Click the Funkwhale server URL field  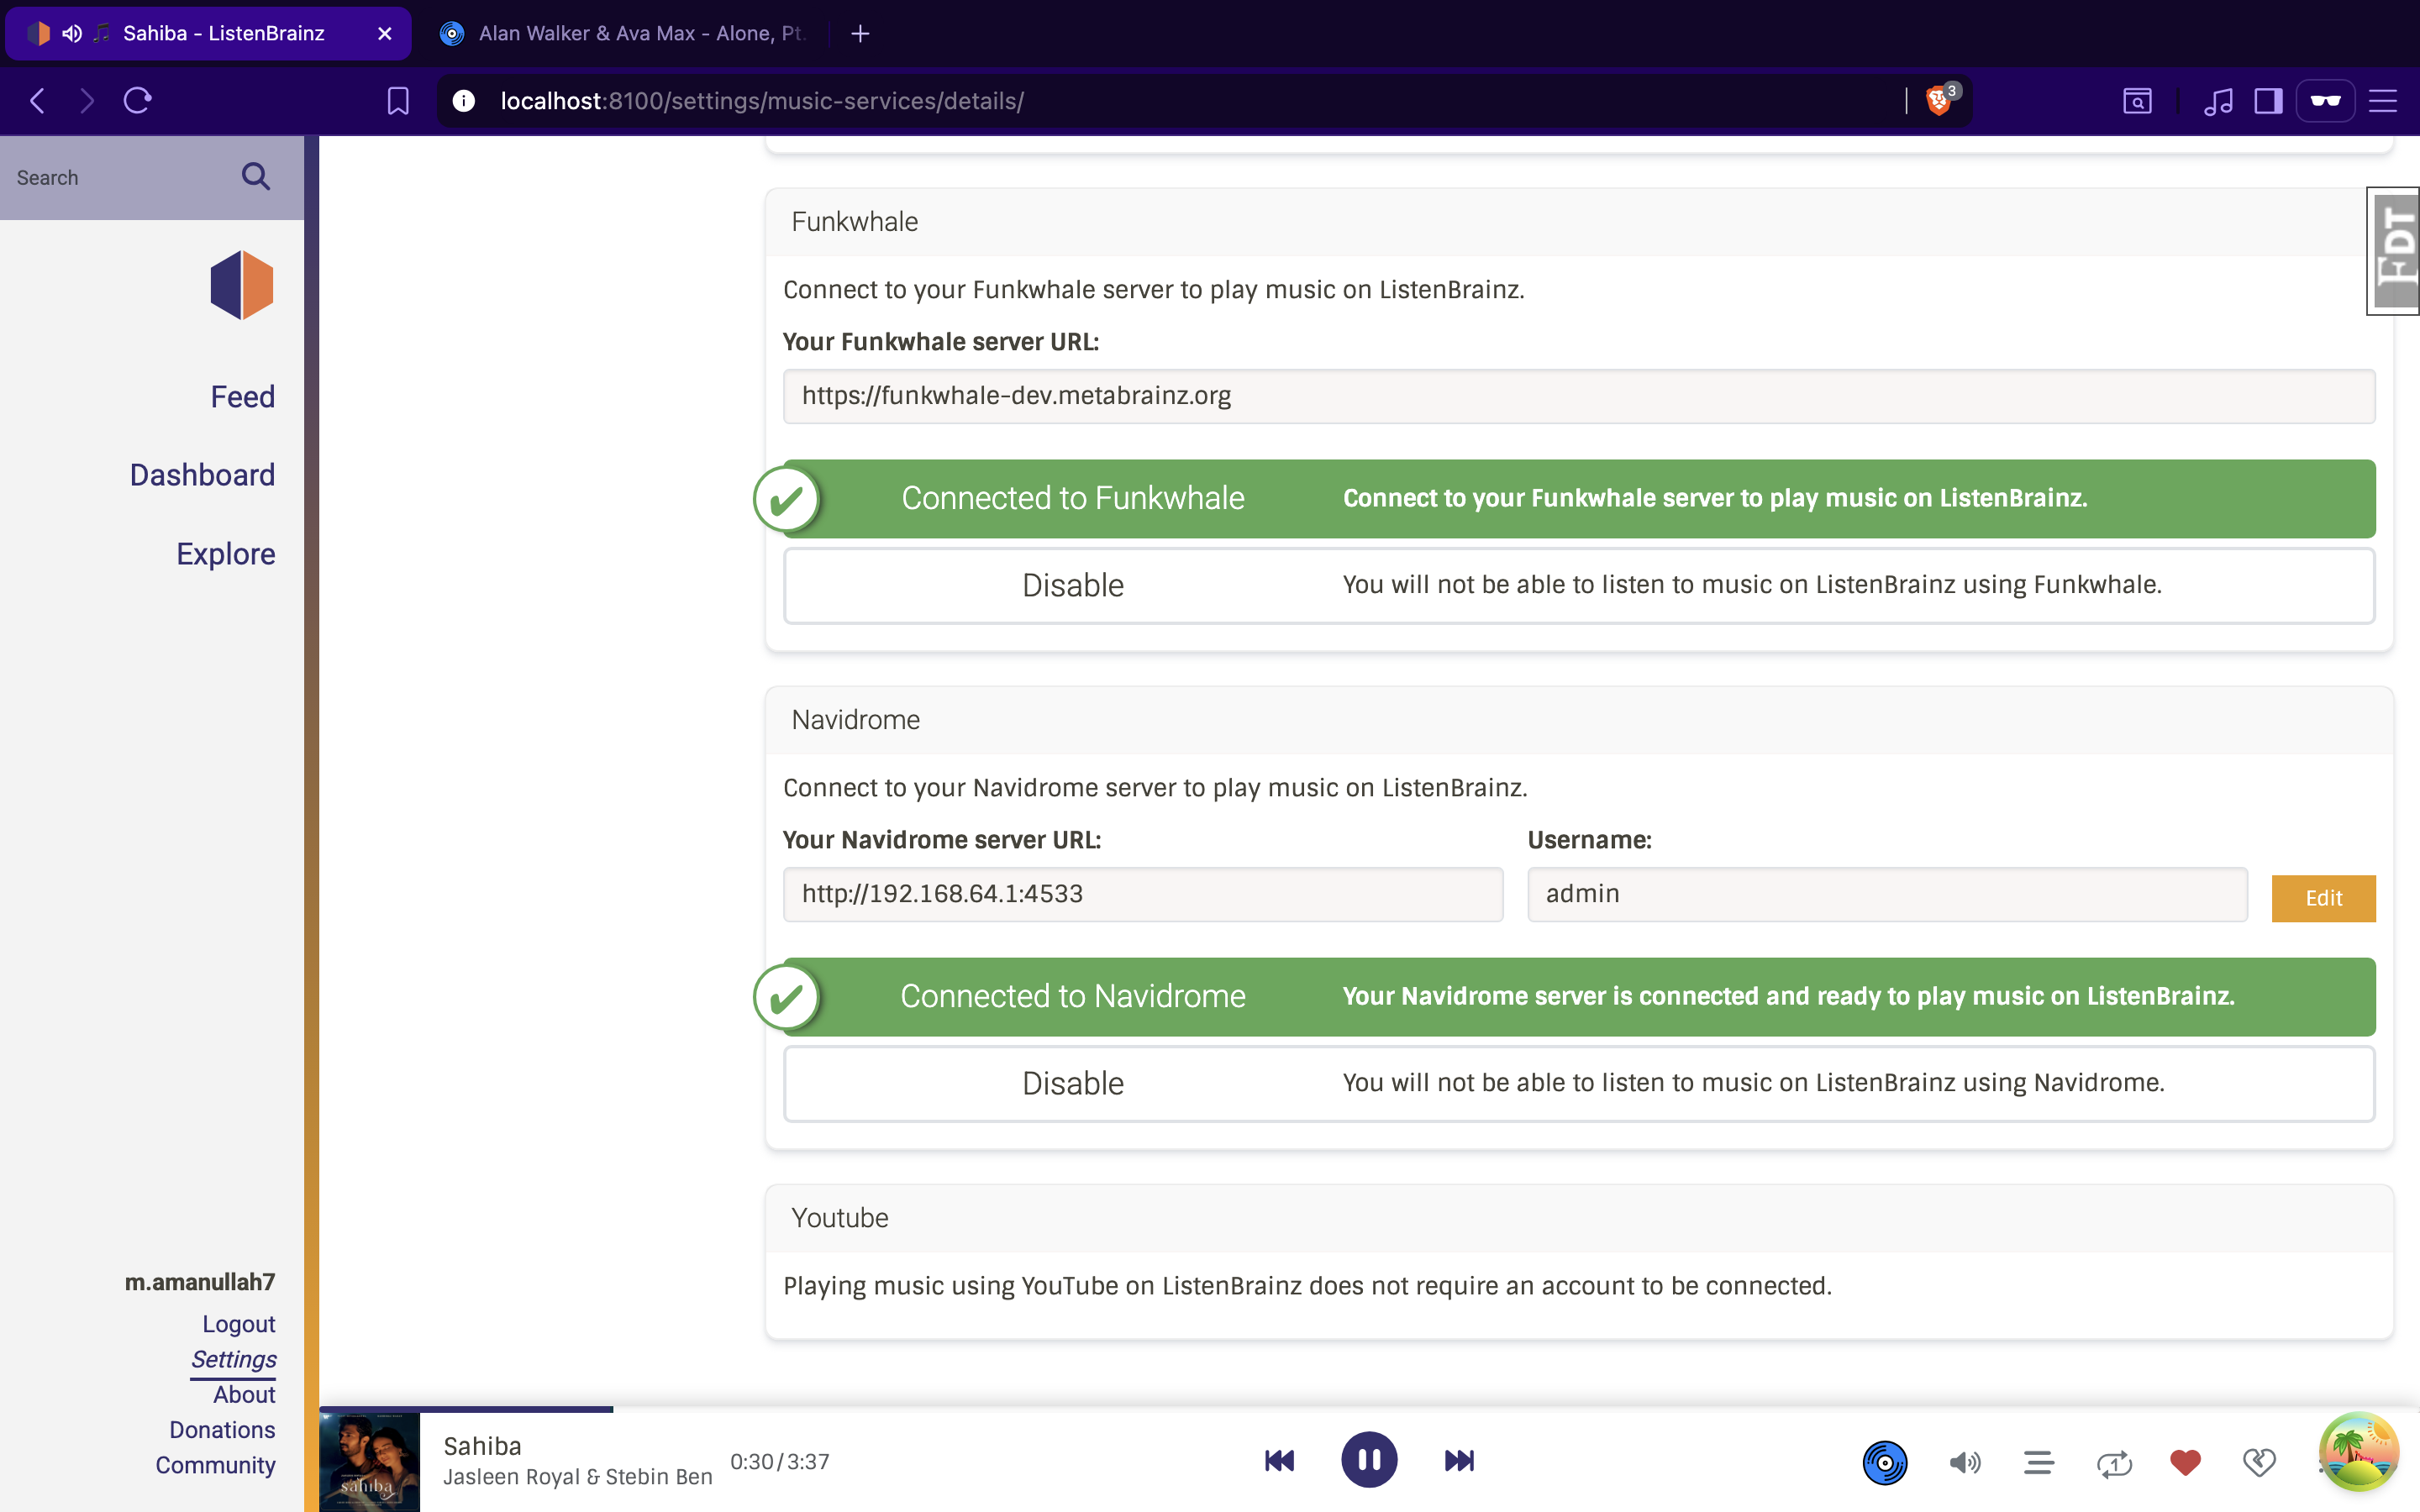pyautogui.click(x=1579, y=396)
